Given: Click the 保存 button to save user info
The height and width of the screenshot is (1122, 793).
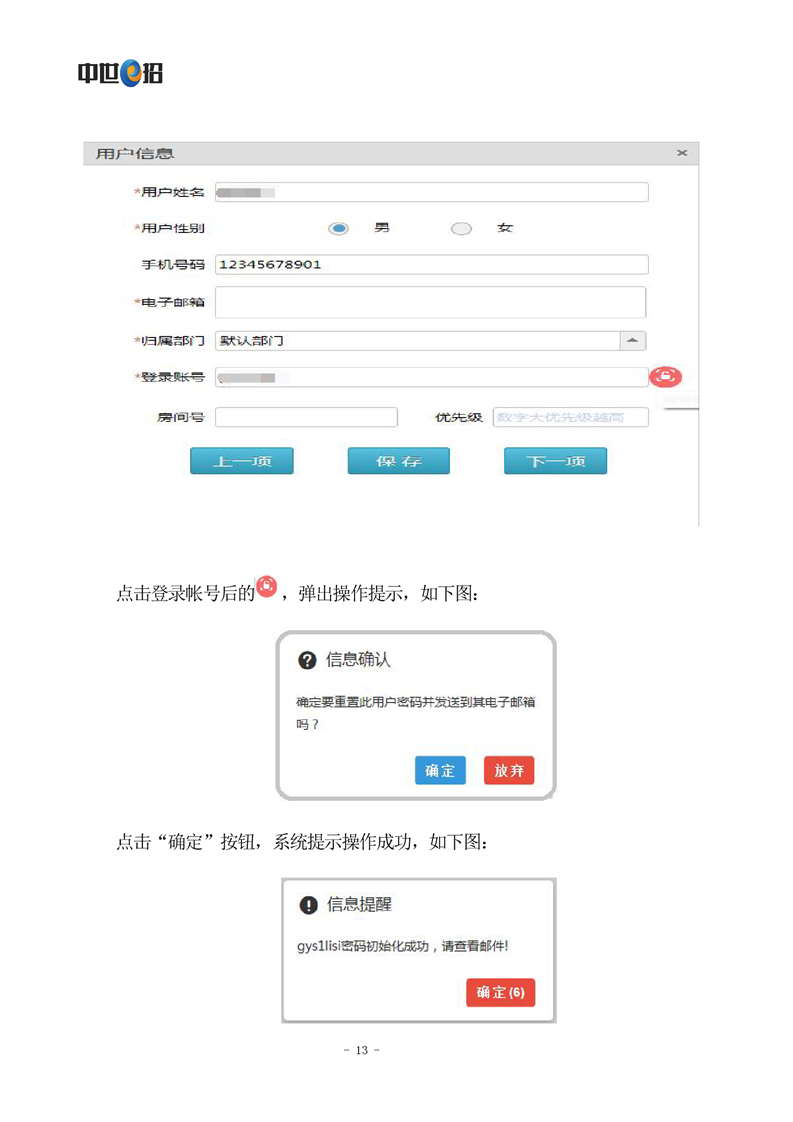Looking at the screenshot, I should (399, 461).
